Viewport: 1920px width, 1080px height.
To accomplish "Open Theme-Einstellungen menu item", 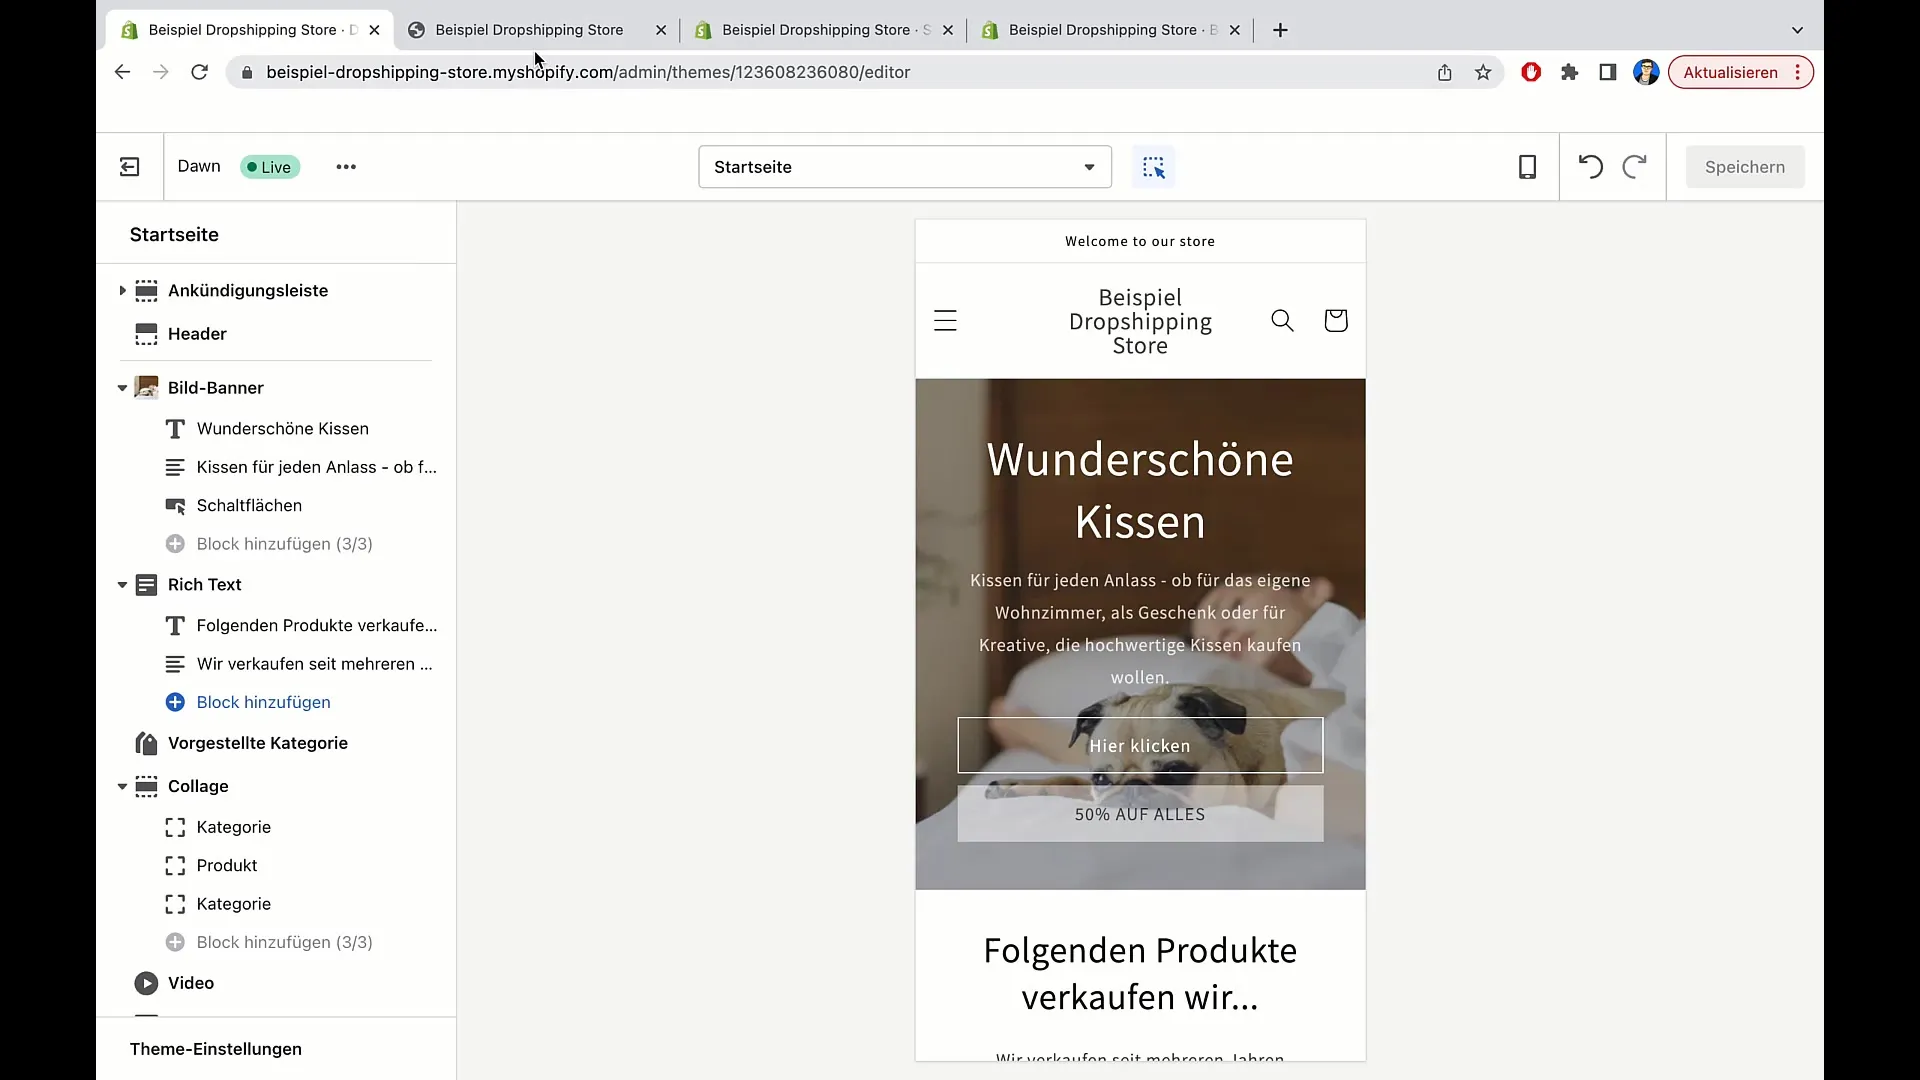I will point(215,1047).
